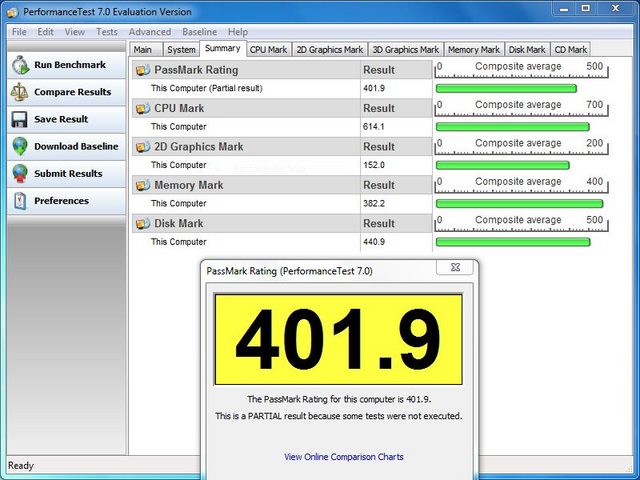
Task: Click the 382.2 Memory Mark result value
Action: [x=374, y=204]
